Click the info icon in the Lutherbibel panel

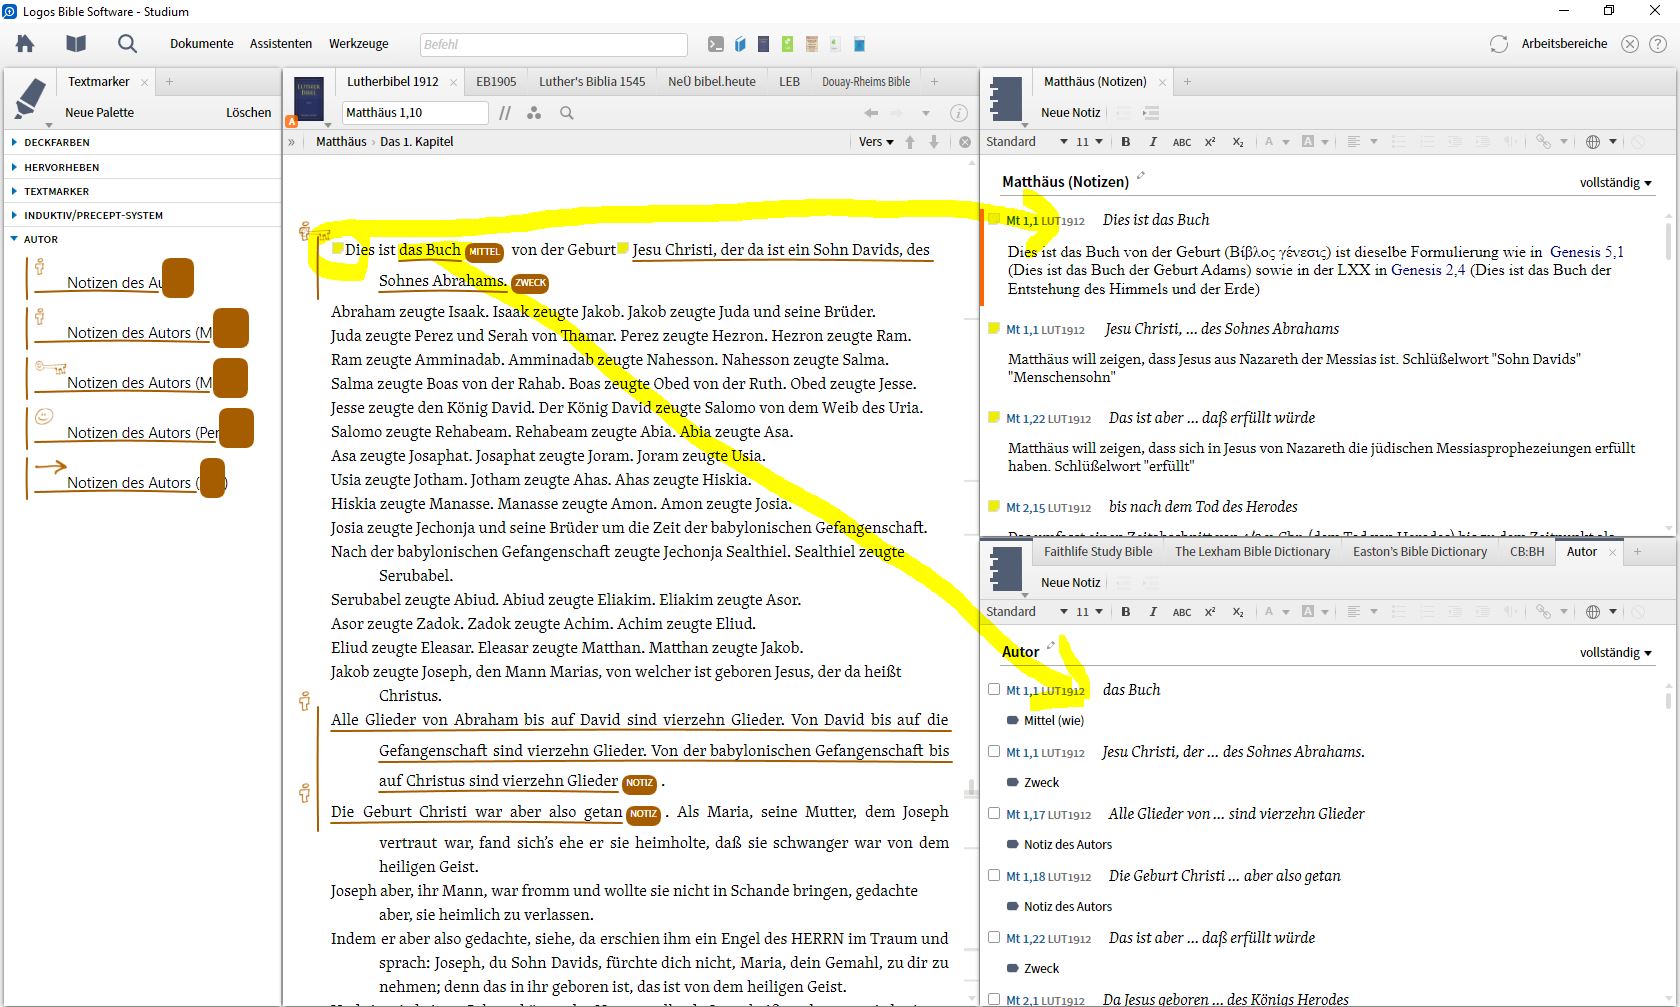pyautogui.click(x=958, y=113)
